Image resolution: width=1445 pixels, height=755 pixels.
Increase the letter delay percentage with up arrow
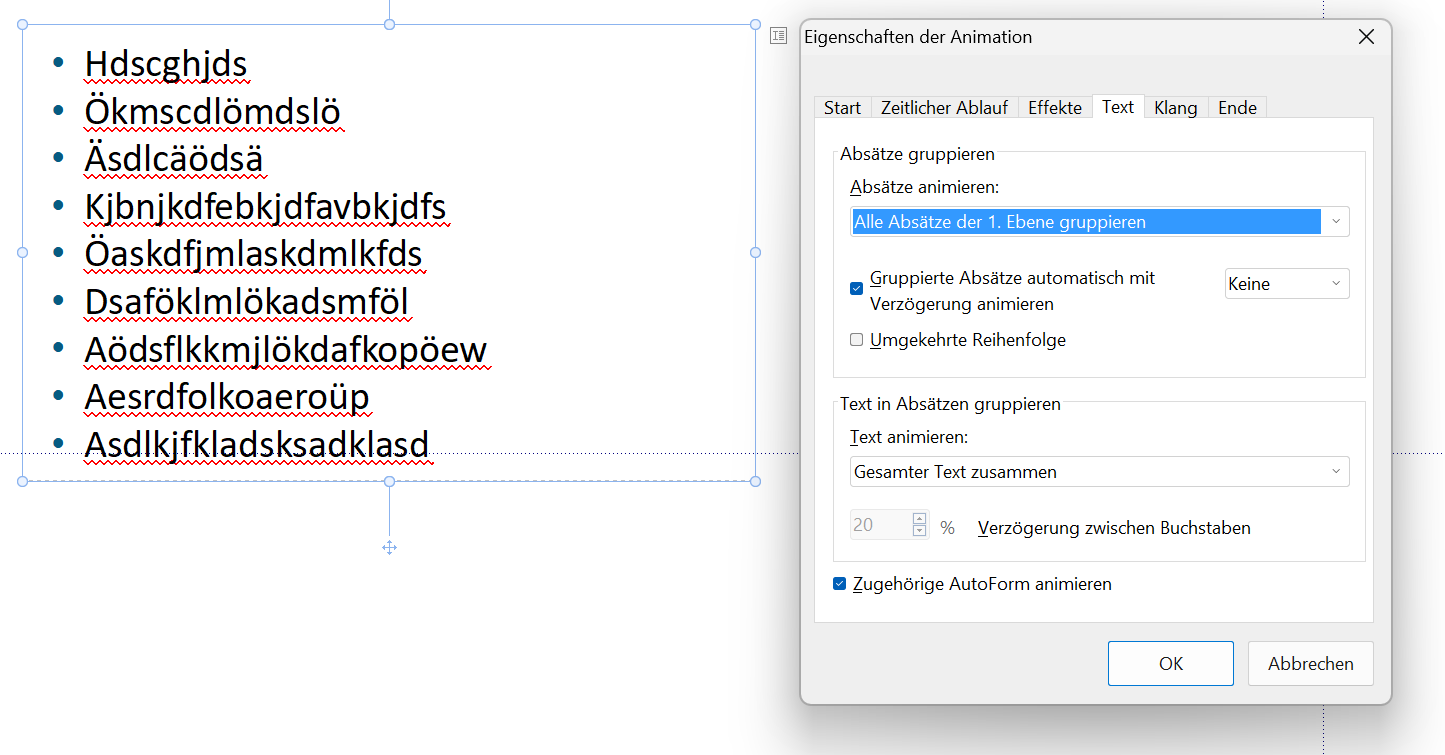(x=919, y=519)
